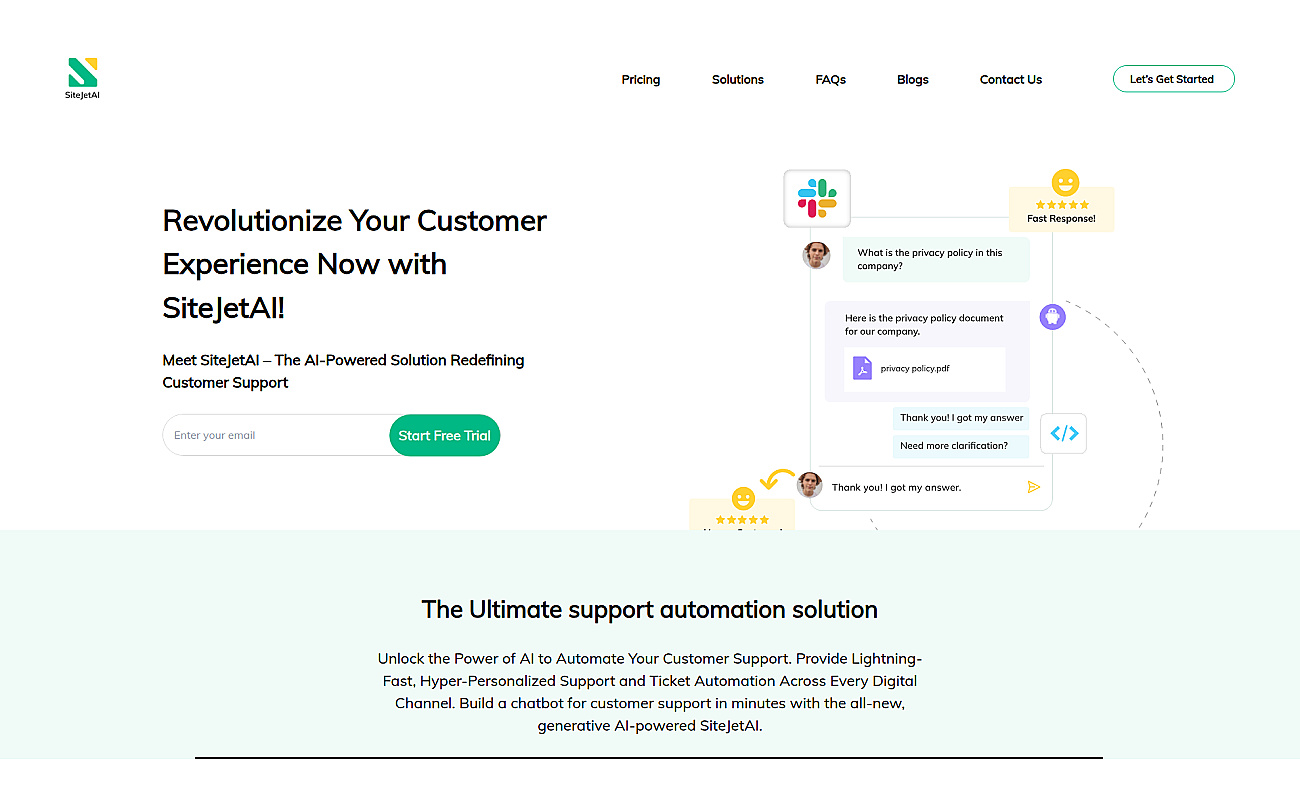This screenshot has width=1300, height=788.
Task: Click the SiteJetAI logo
Action: (82, 79)
